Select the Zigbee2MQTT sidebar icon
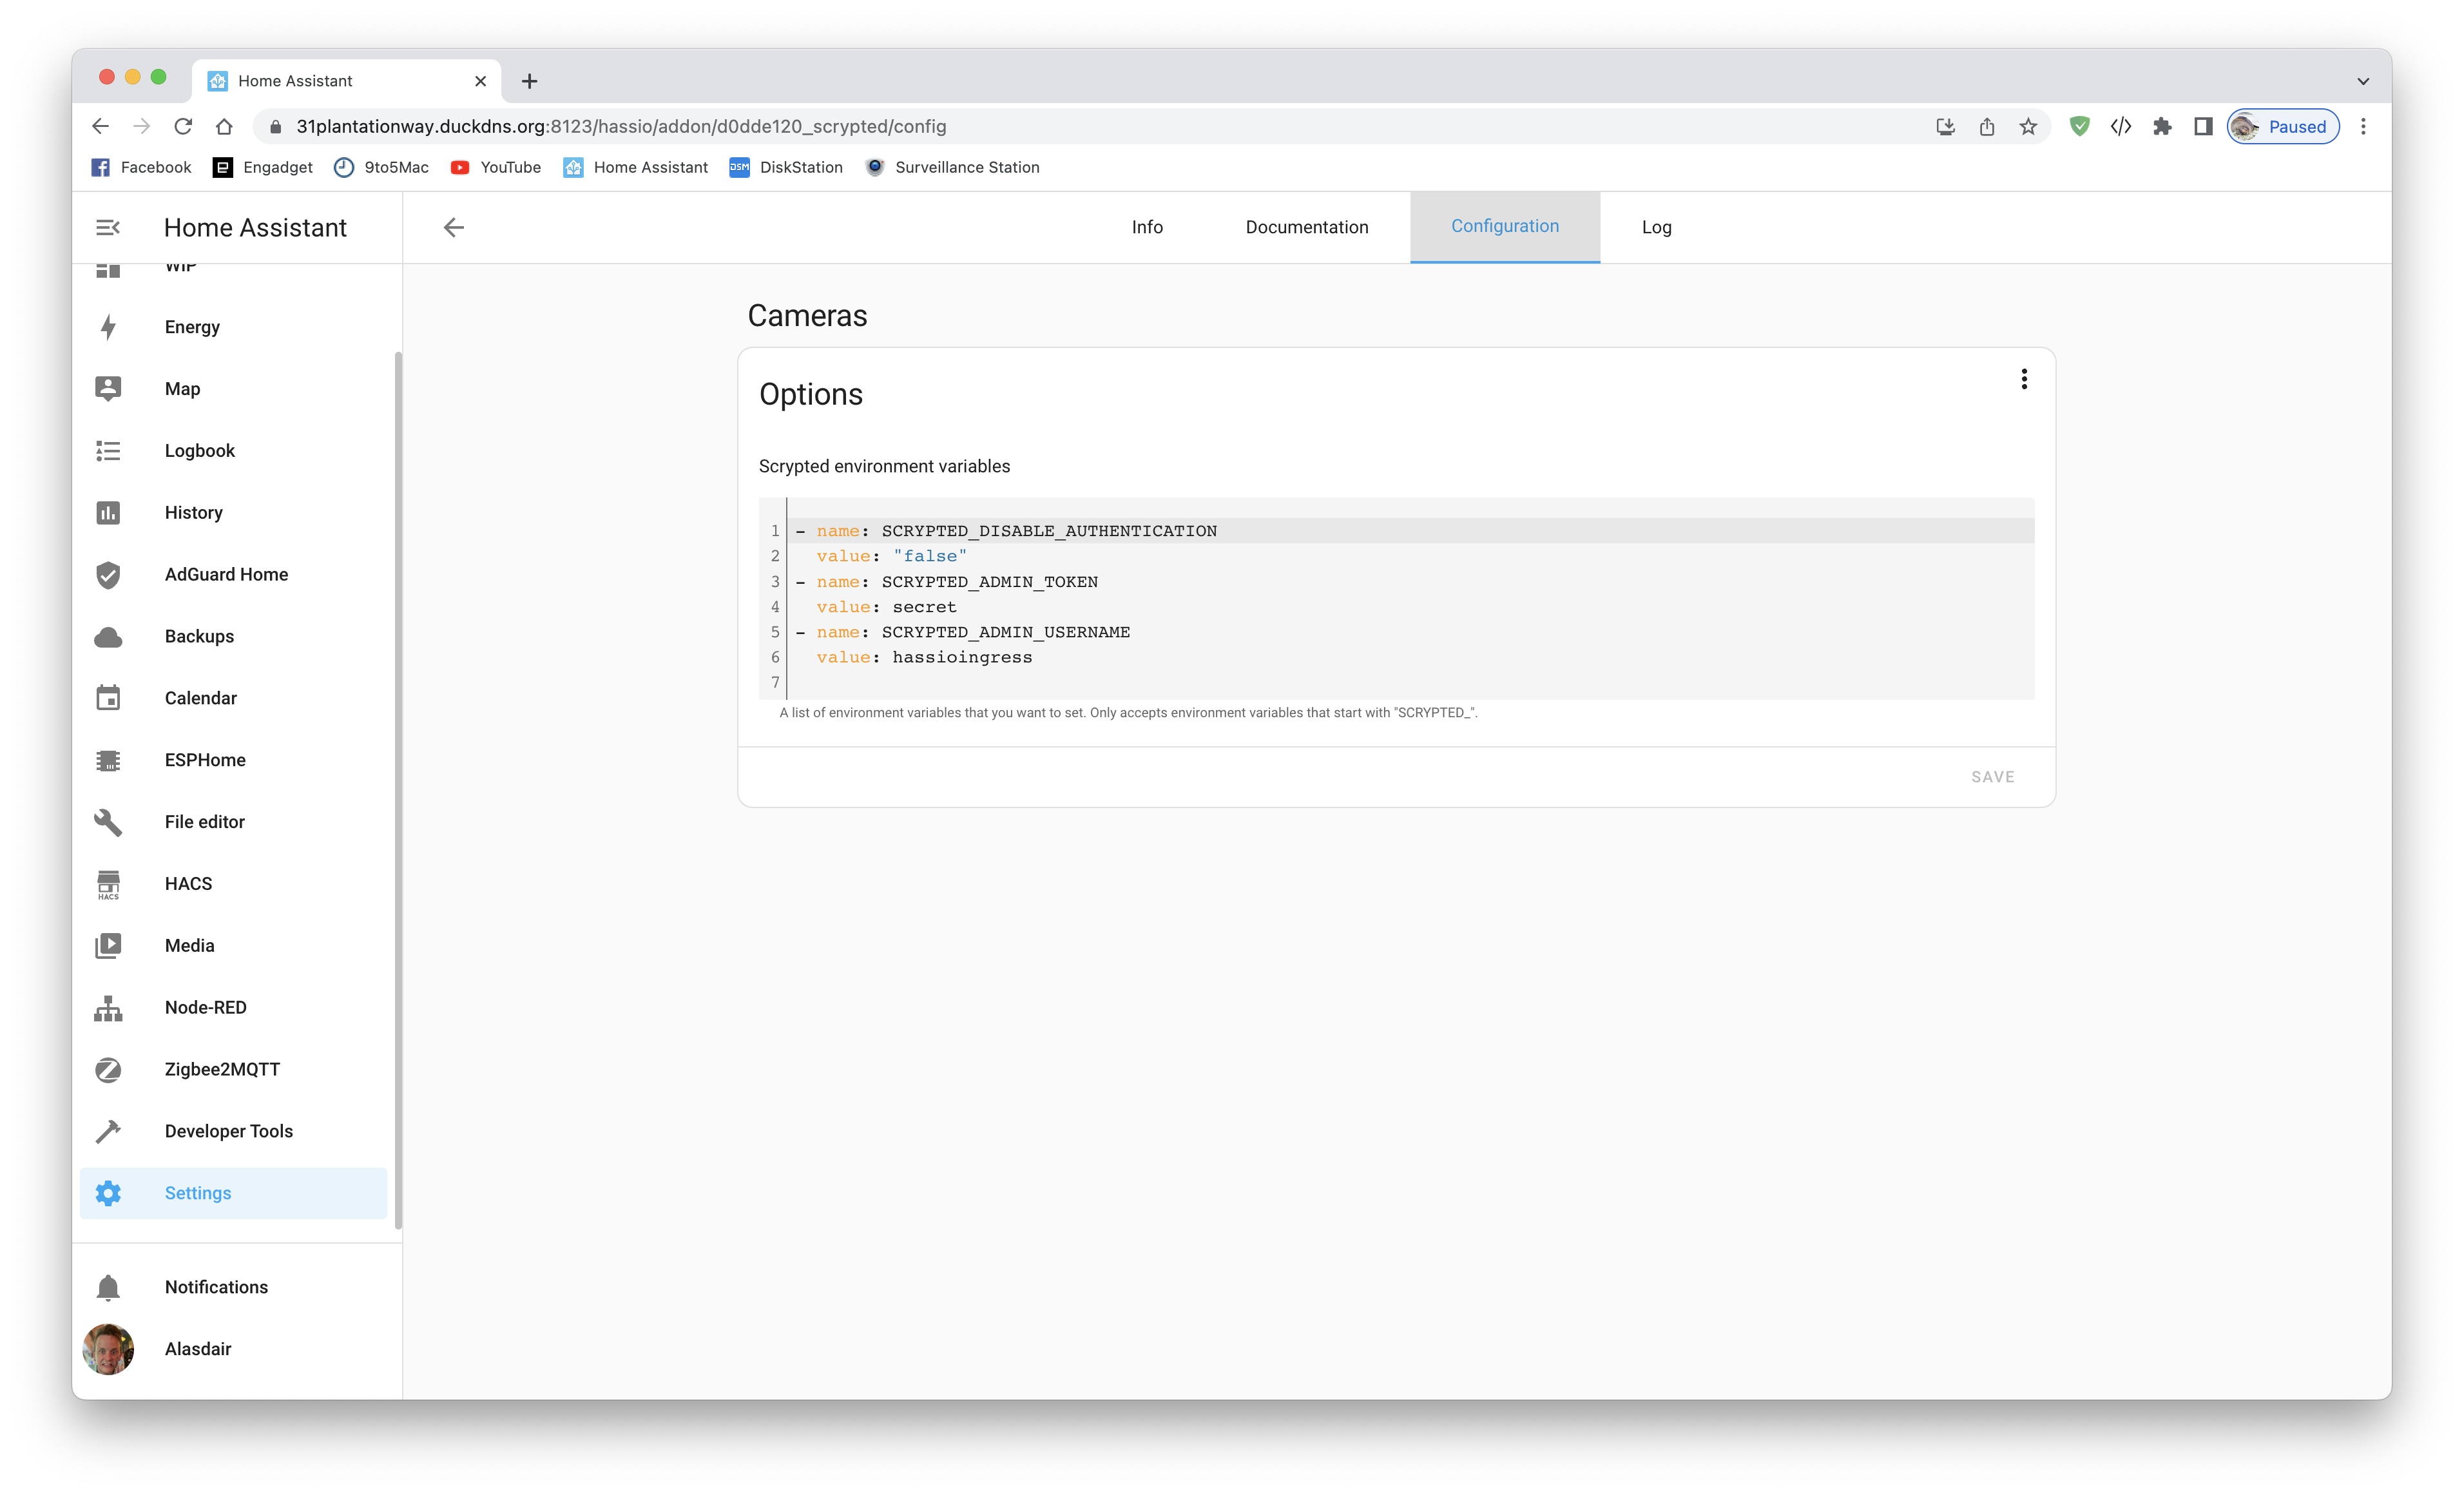 (x=108, y=1069)
